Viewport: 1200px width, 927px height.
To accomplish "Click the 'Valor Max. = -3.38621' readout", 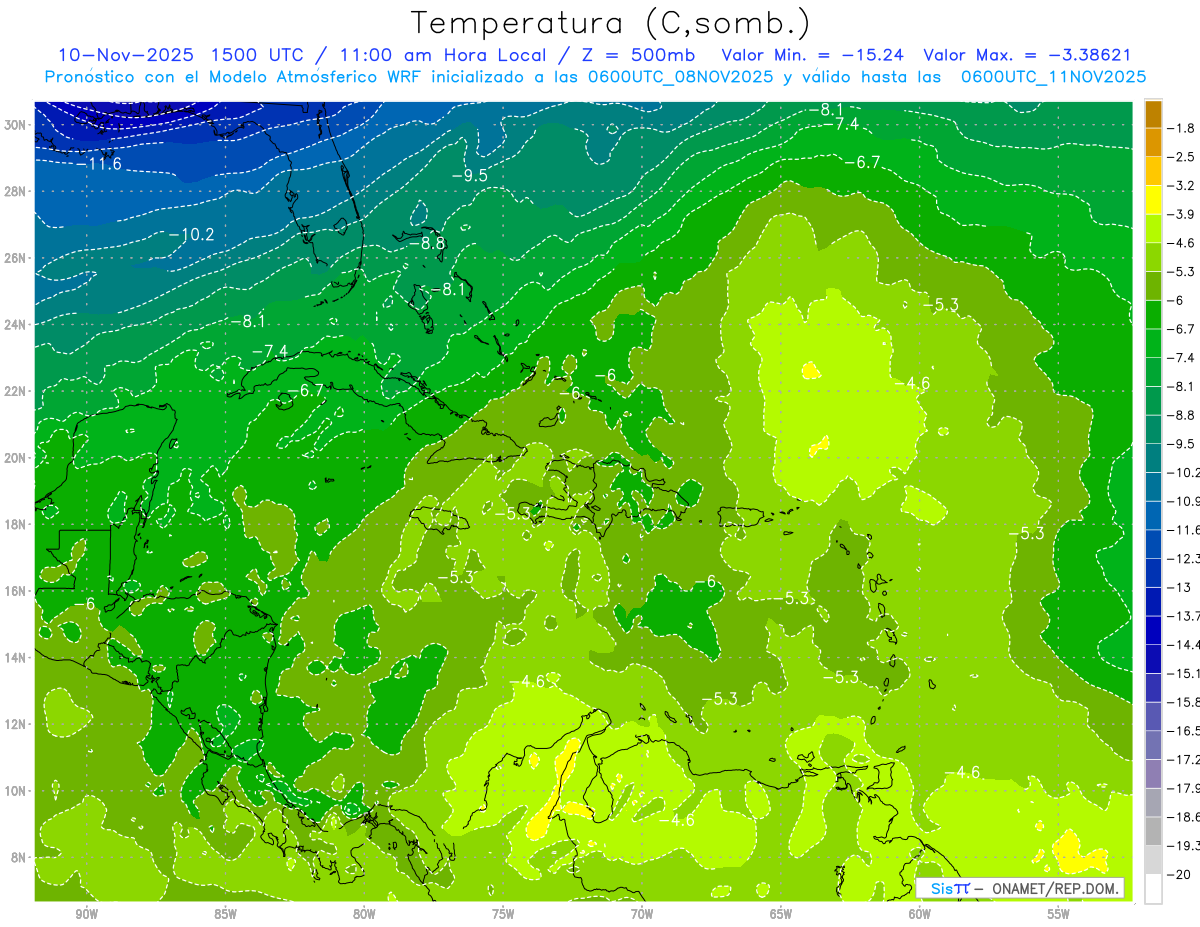I will tap(1027, 55).
